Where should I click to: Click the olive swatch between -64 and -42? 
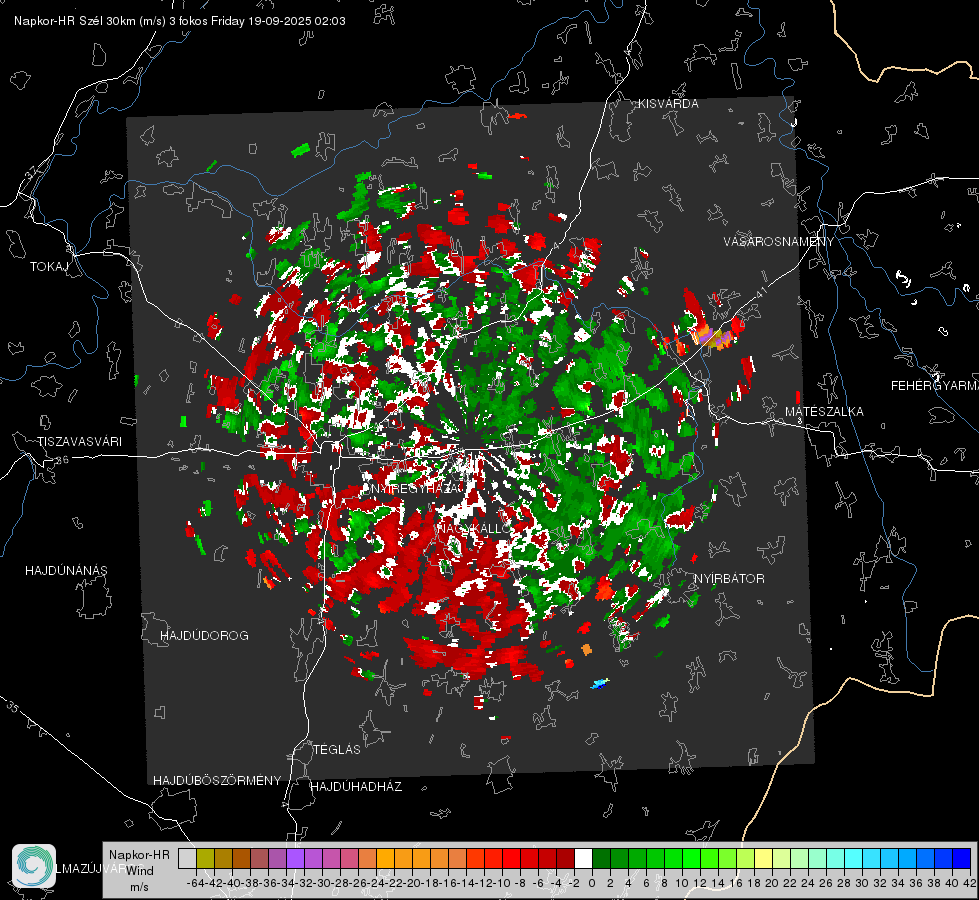point(205,858)
